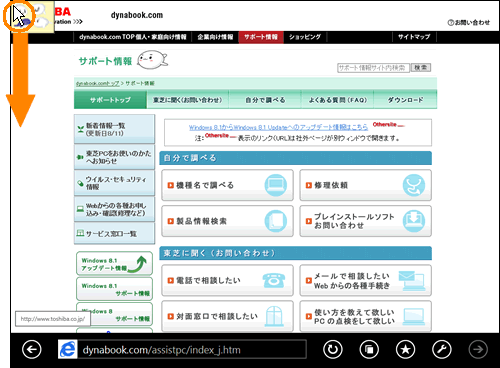Click telephone icon in 電話で相談したい
Screen dimensions: 500x368
tap(274, 280)
